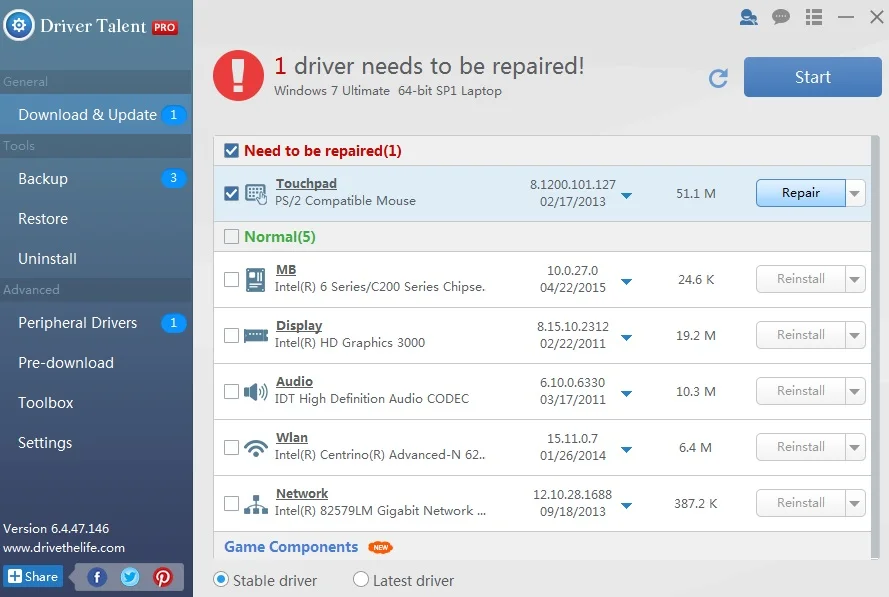Check the Display driver checkbox

(231, 336)
